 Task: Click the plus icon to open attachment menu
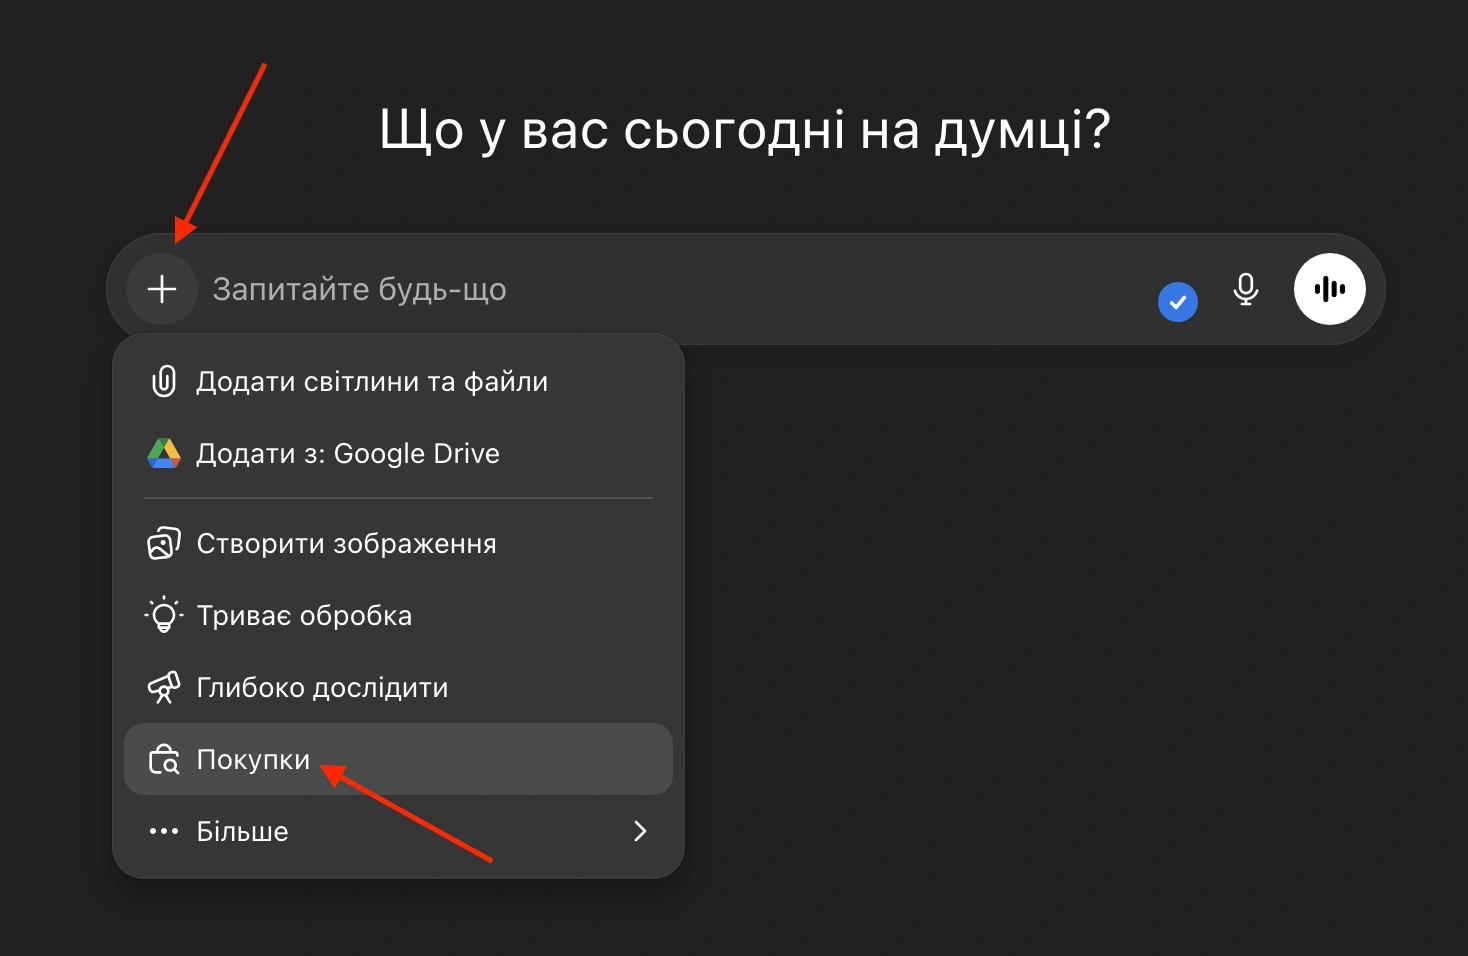point(162,289)
